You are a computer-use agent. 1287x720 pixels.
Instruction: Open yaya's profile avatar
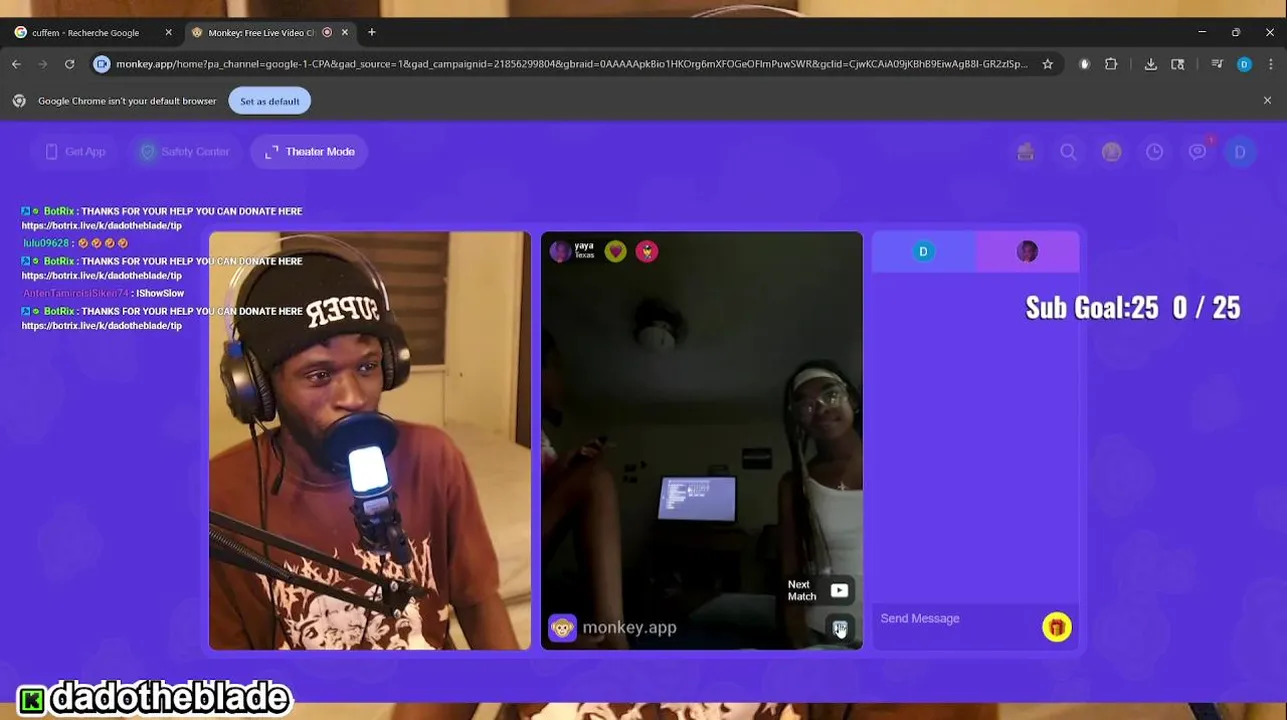click(560, 251)
